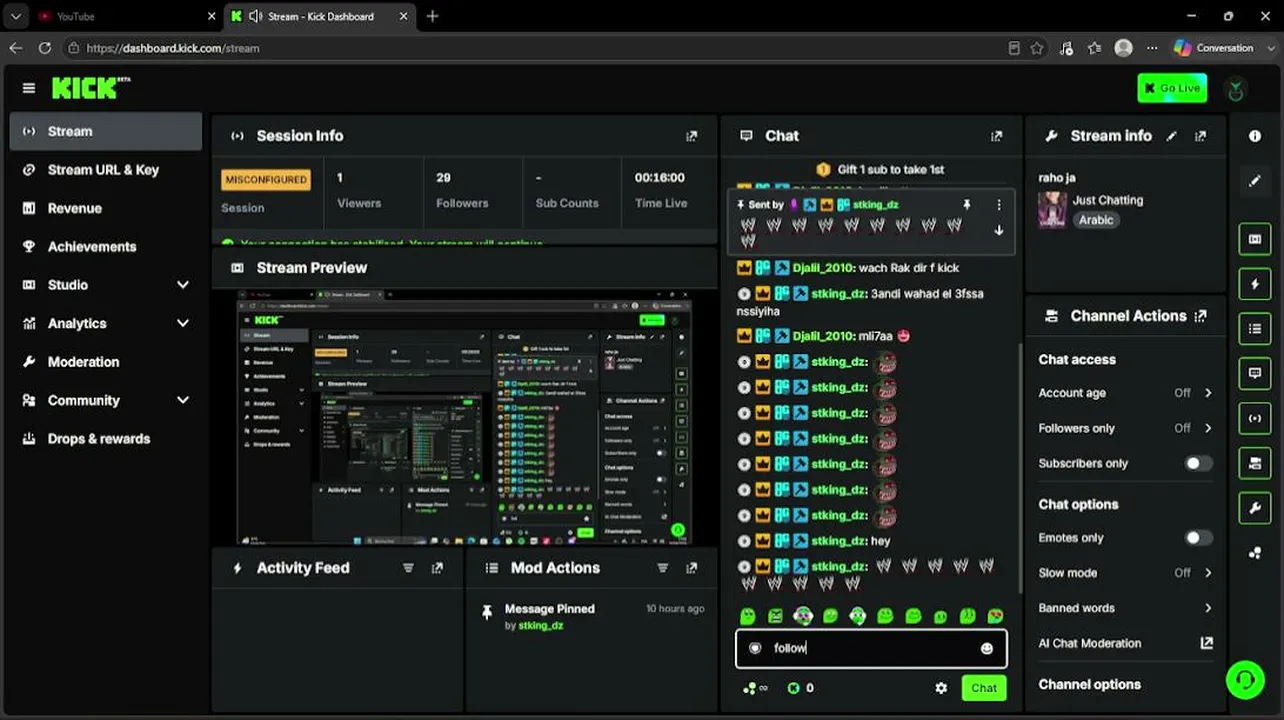1284x720 pixels.
Task: Open chat settings gear icon
Action: [x=941, y=688]
